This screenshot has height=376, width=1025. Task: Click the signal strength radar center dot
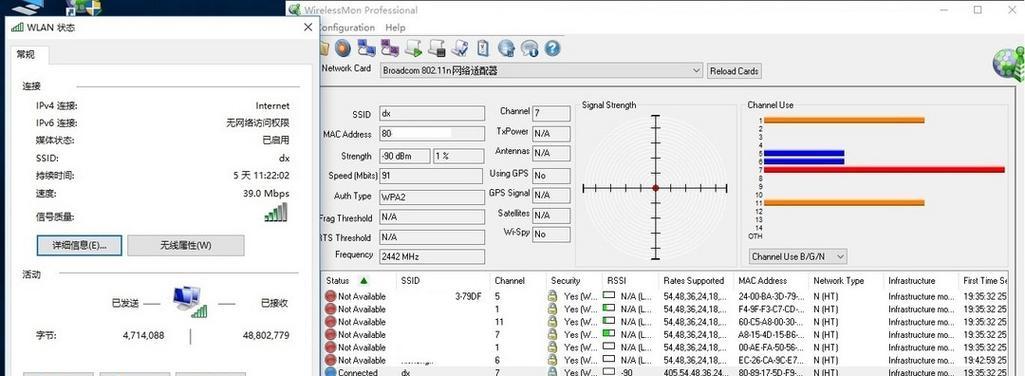click(655, 188)
